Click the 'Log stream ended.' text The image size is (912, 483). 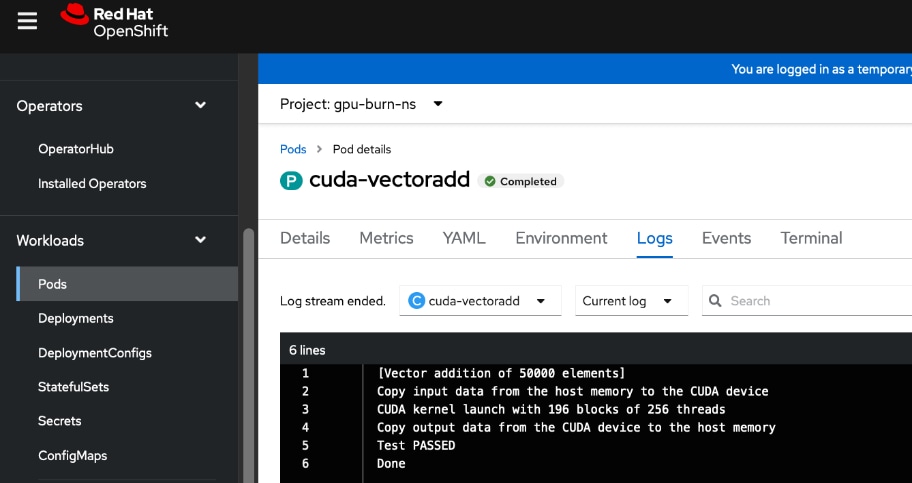[333, 301]
